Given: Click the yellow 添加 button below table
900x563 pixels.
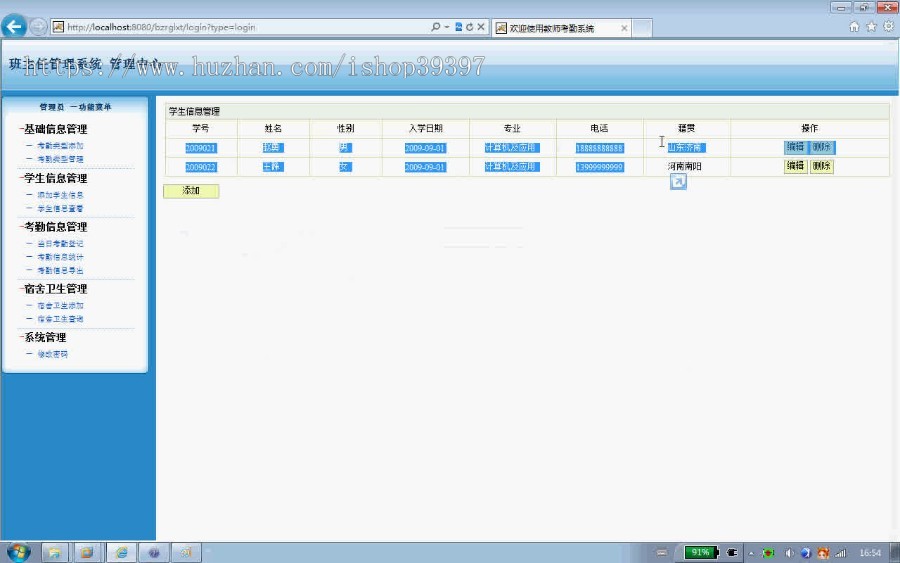Looking at the screenshot, I should (x=191, y=191).
